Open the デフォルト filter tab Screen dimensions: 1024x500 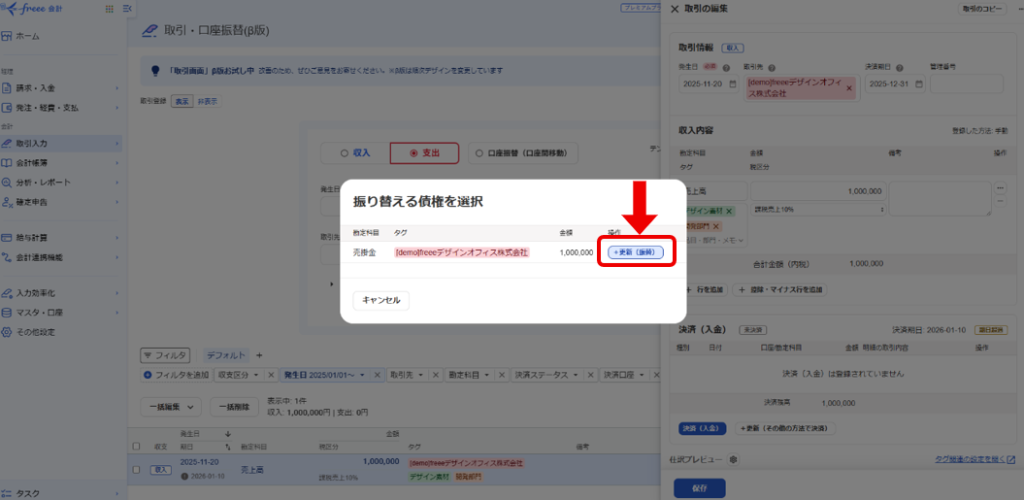[x=227, y=355]
